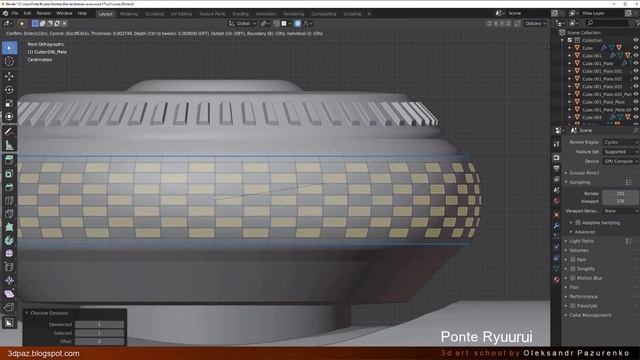Adjust the Deselected value in Checker Deselect

tap(99, 324)
